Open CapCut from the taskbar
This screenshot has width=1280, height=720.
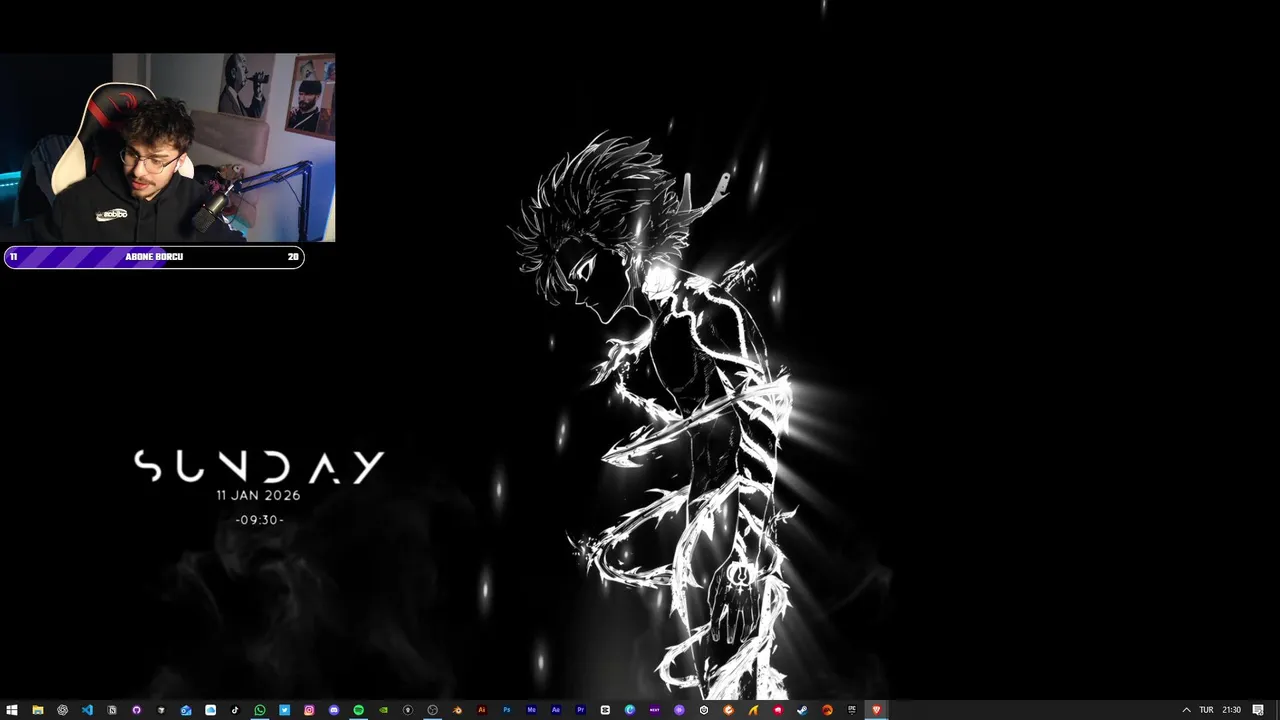point(605,710)
